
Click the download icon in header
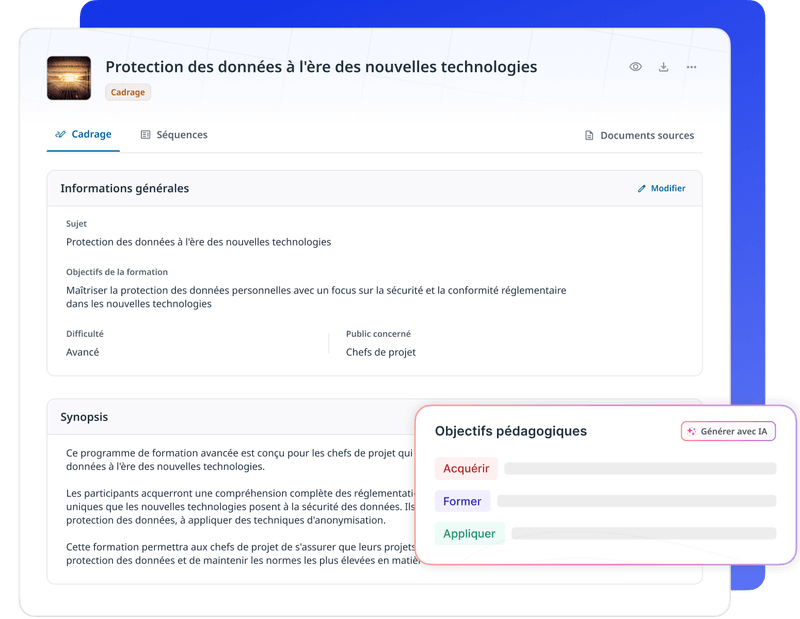[663, 67]
